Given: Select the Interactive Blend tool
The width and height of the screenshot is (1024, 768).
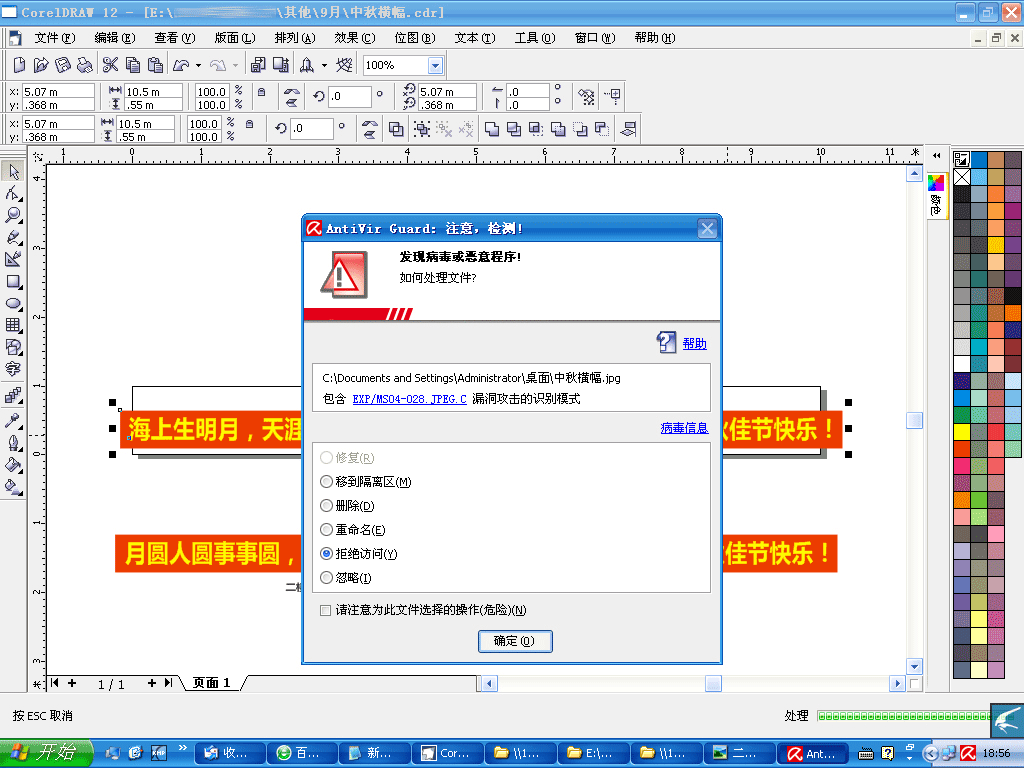Looking at the screenshot, I should [x=13, y=395].
